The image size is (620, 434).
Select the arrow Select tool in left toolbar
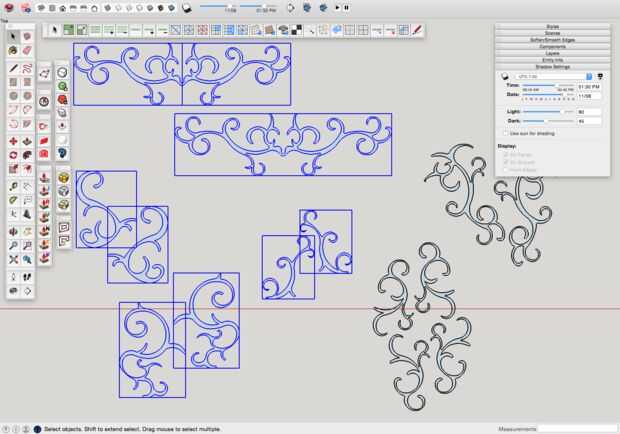13,36
